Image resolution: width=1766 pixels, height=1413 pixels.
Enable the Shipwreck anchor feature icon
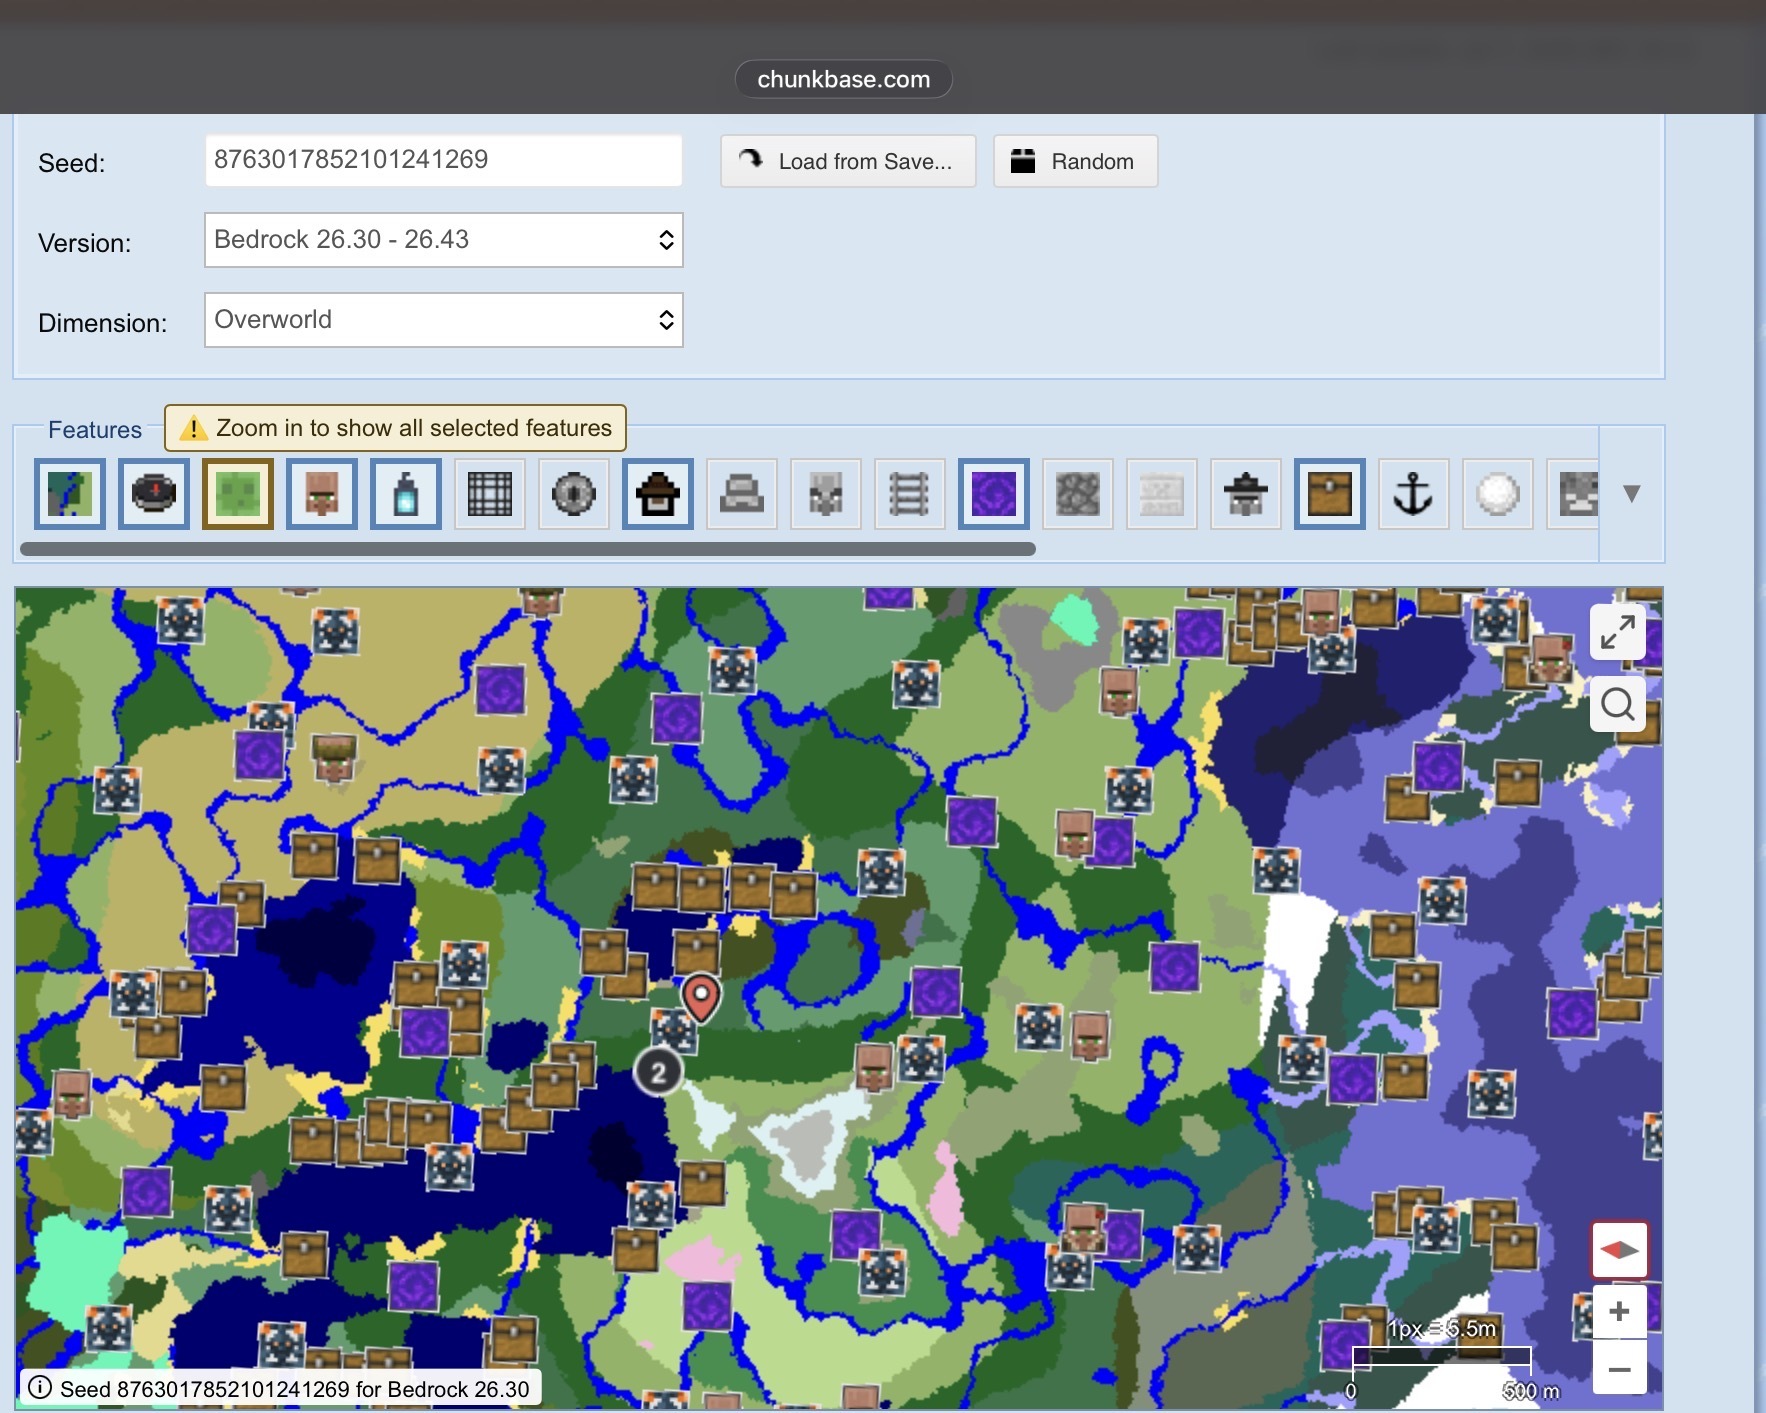(x=1414, y=494)
